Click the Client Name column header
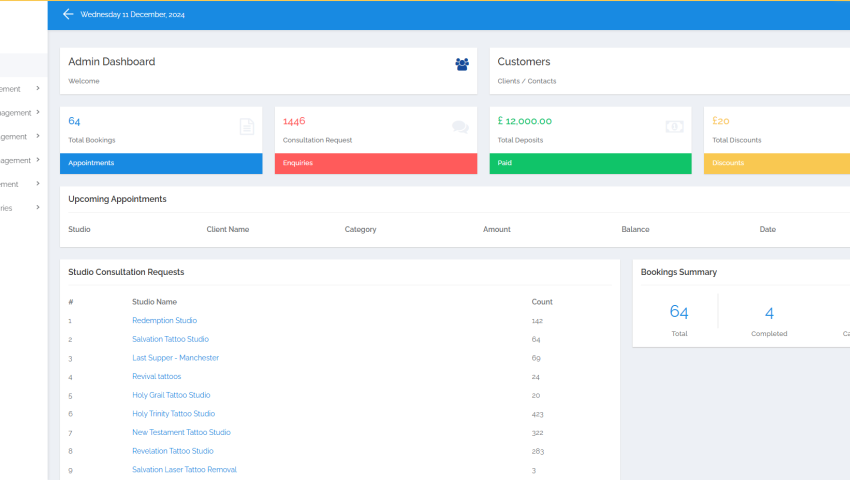 coord(228,230)
